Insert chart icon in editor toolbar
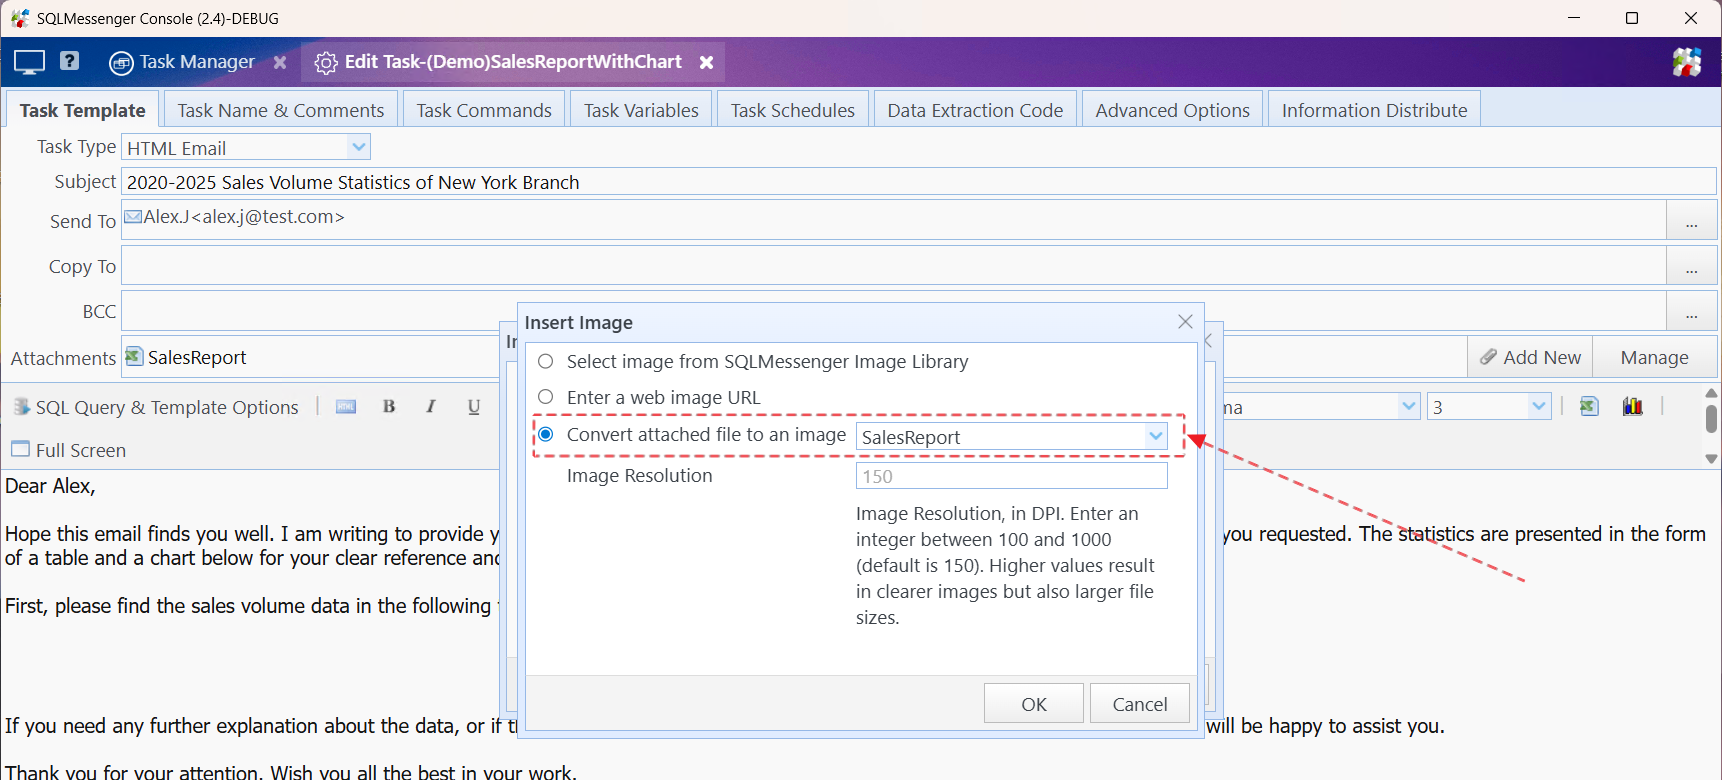Screen dimensions: 1722x780 point(1633,406)
